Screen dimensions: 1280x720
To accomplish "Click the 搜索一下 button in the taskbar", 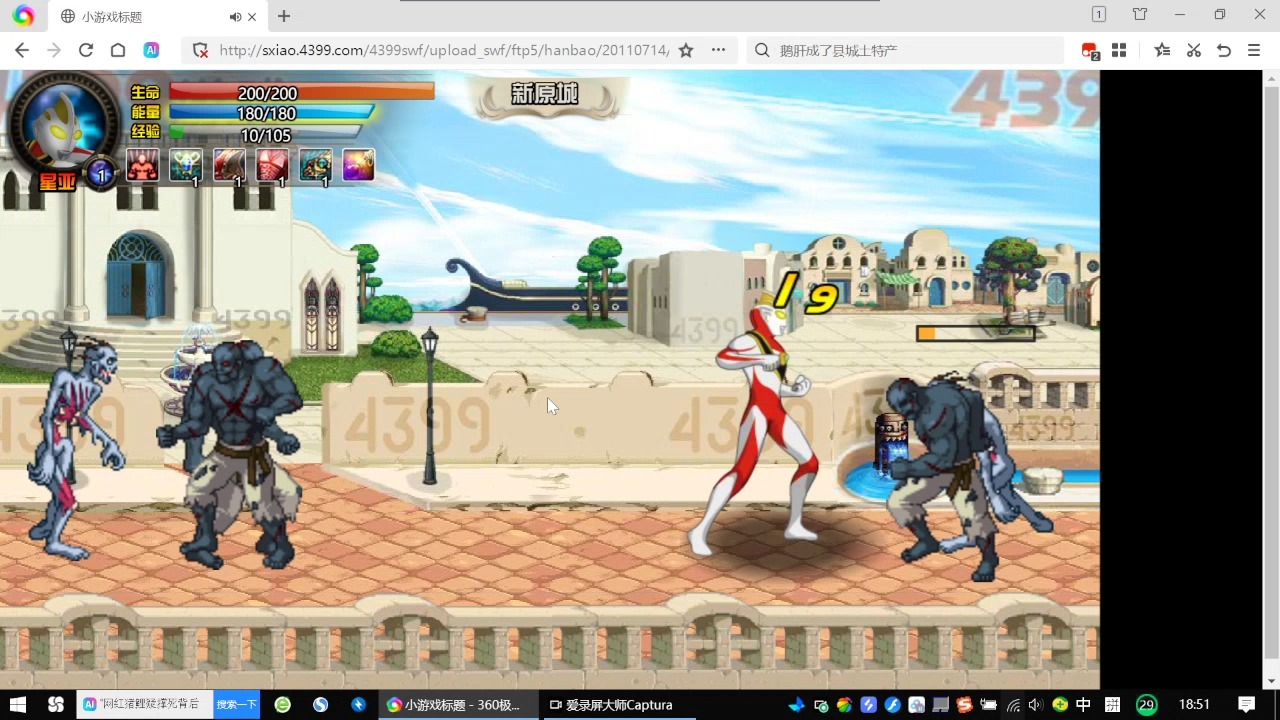I will [236, 705].
